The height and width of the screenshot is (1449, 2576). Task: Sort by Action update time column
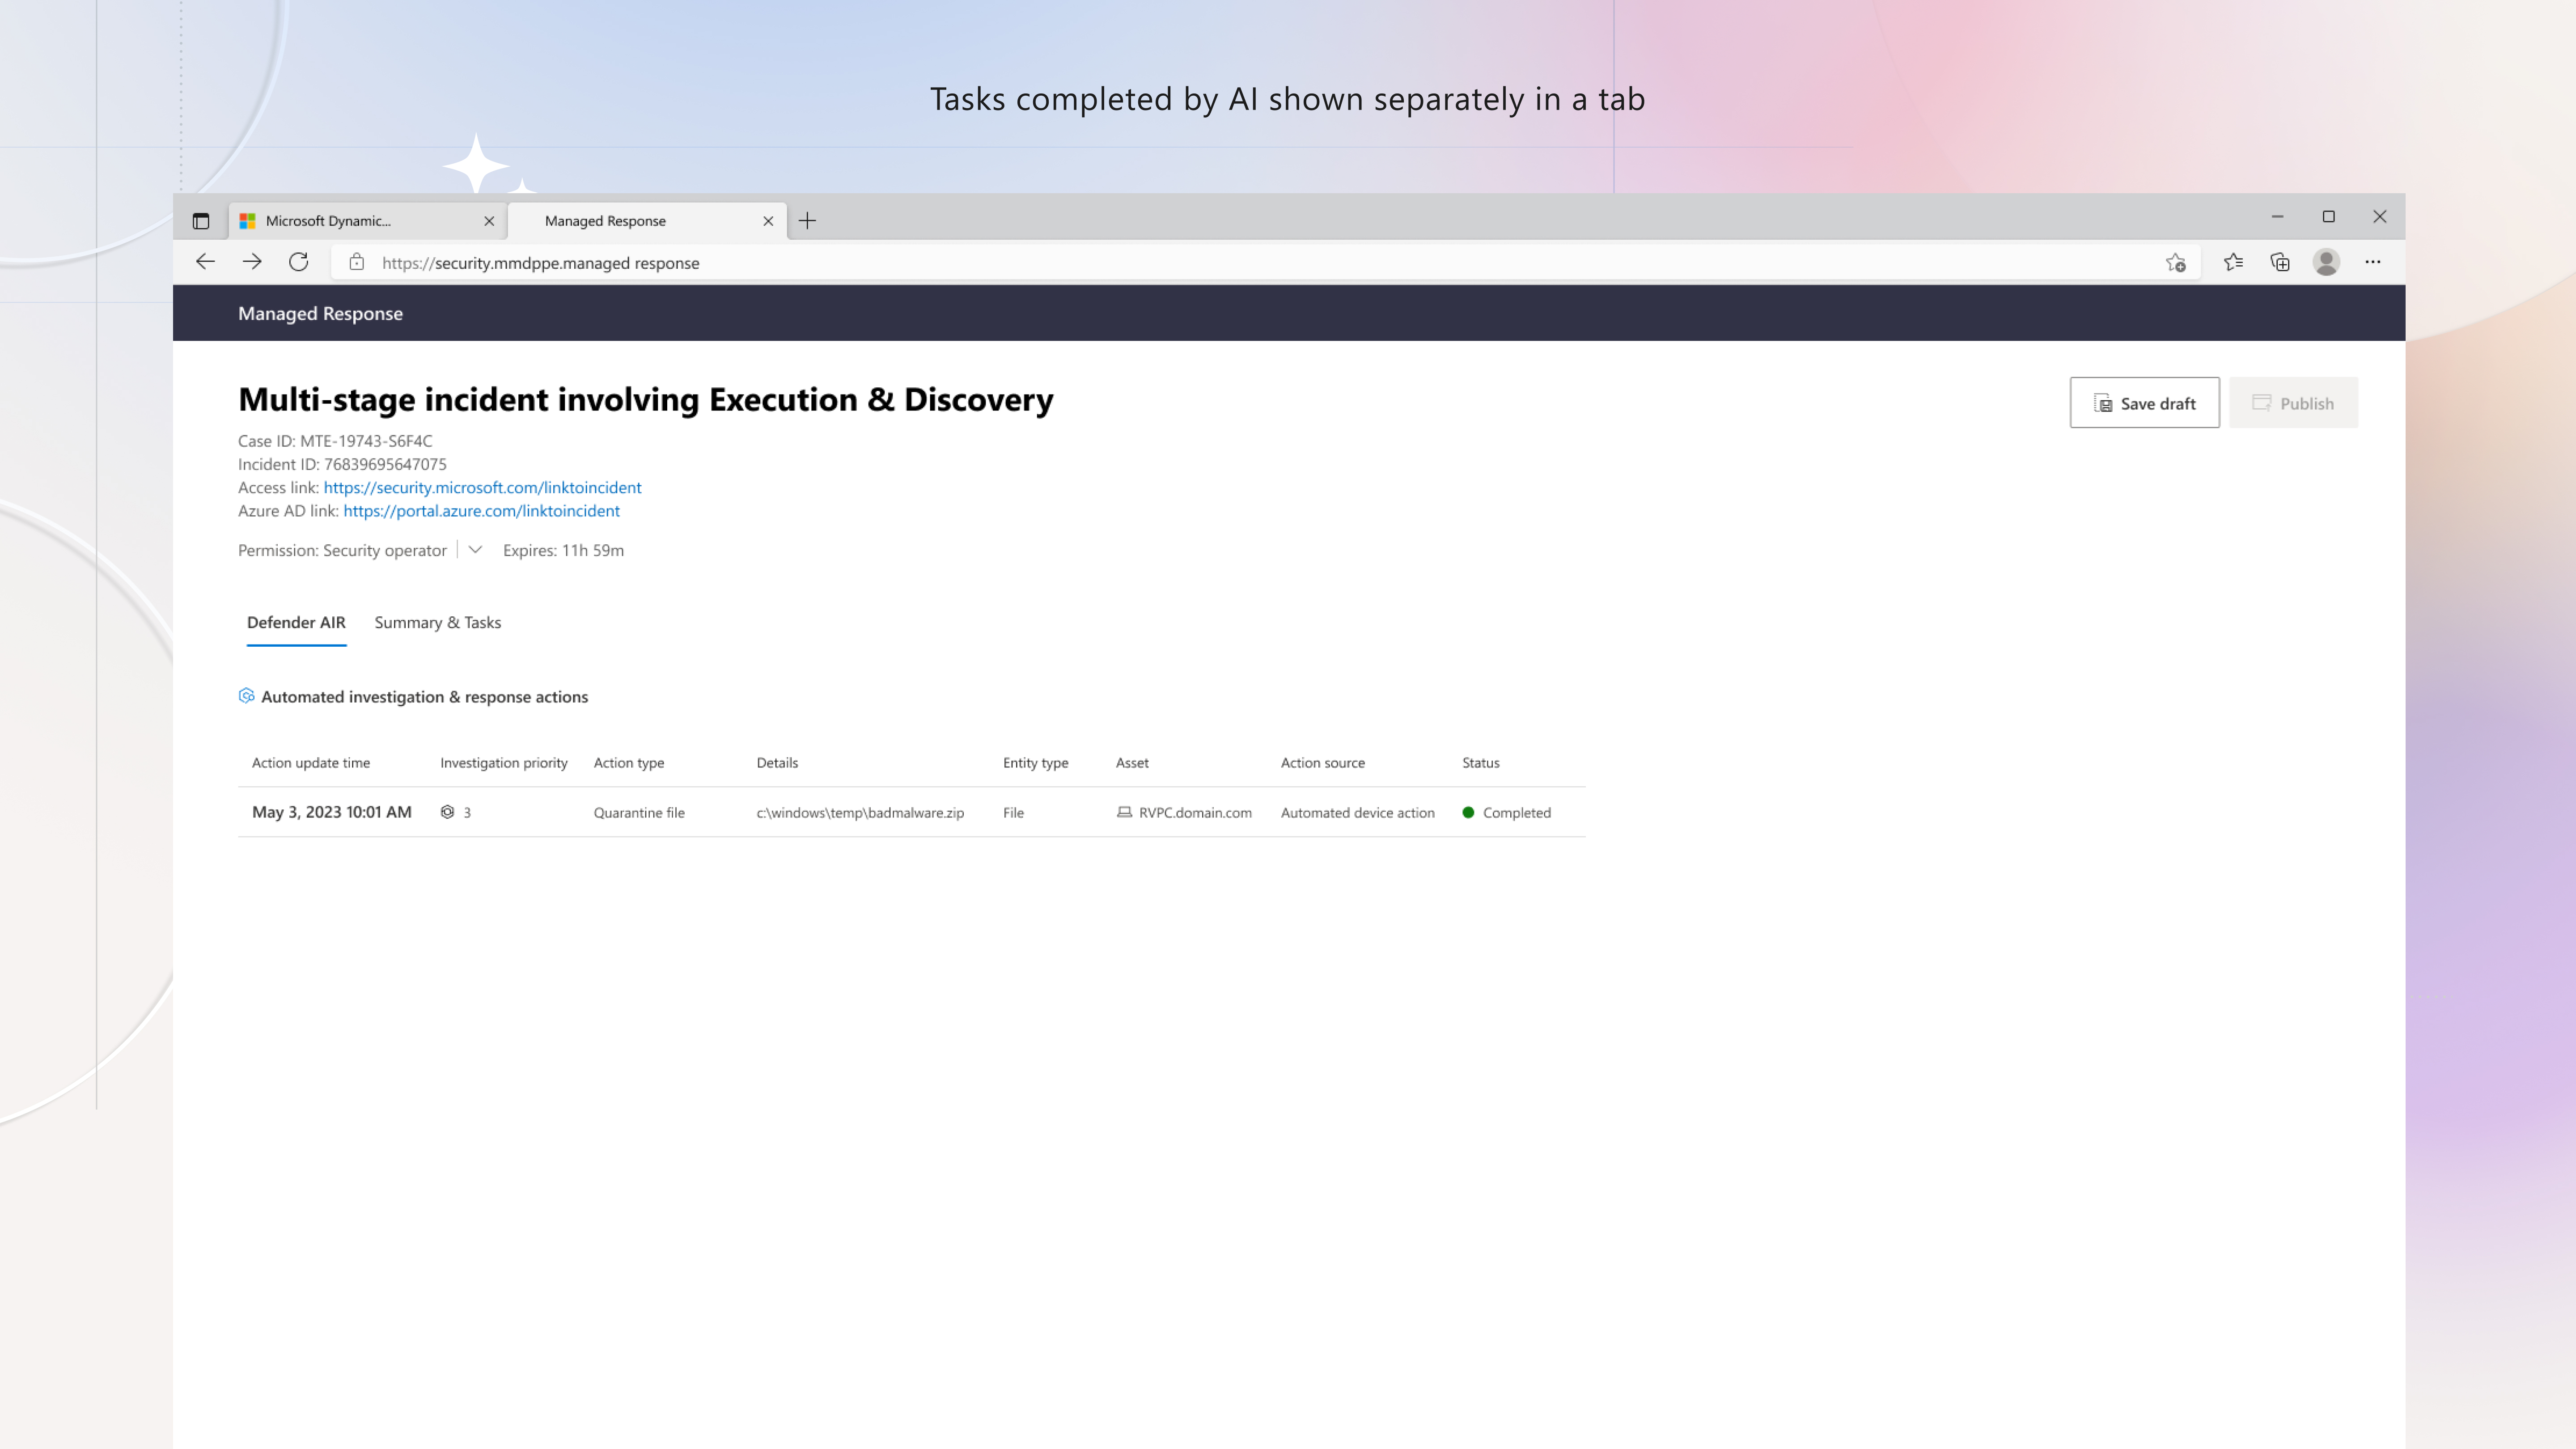311,762
